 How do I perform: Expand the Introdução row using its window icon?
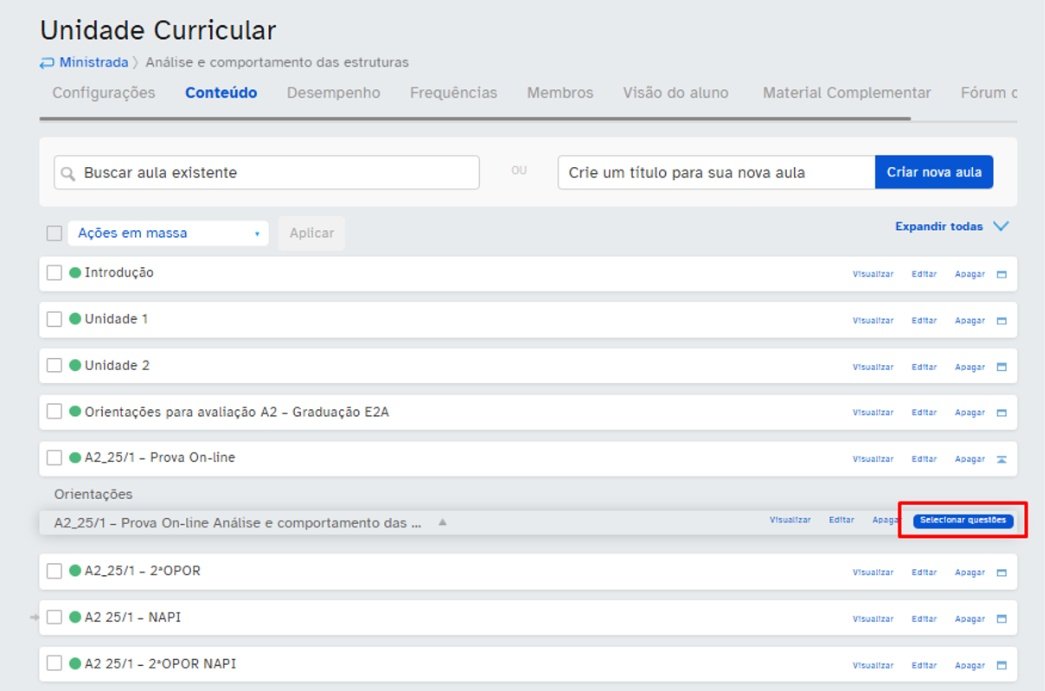point(1001,275)
